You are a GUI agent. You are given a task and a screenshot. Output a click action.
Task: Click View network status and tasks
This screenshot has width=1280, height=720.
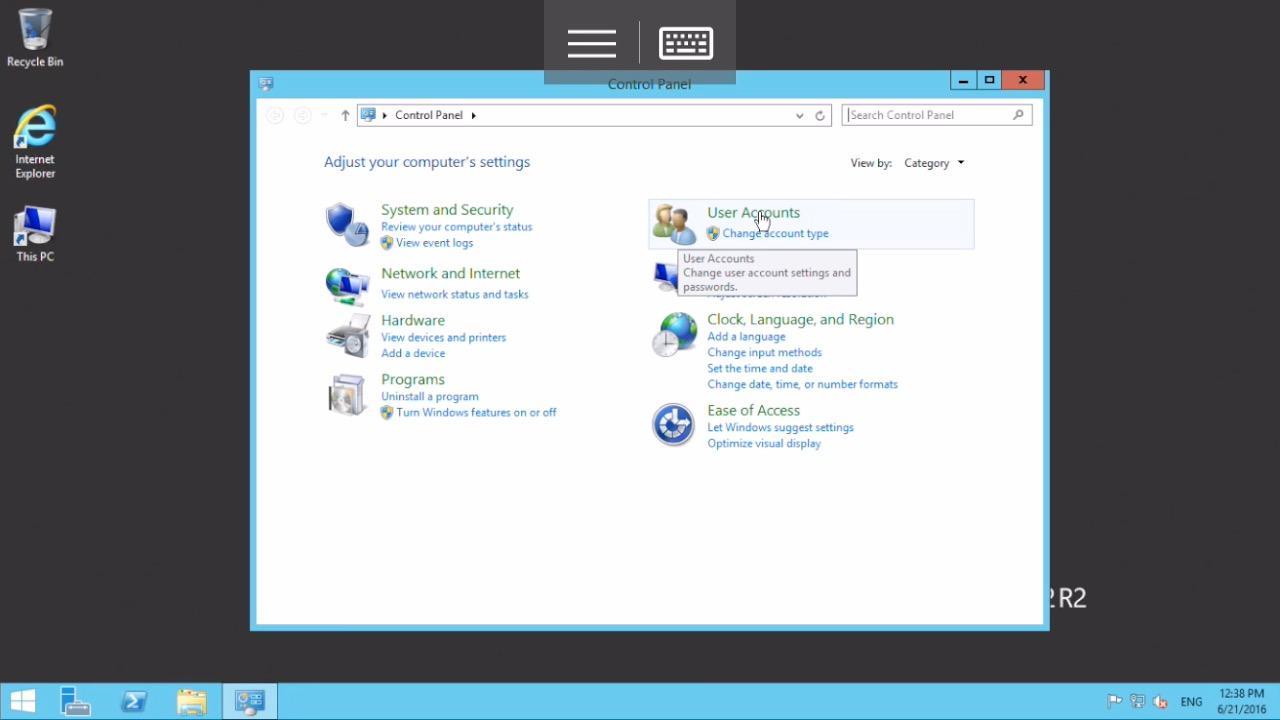tap(454, 294)
